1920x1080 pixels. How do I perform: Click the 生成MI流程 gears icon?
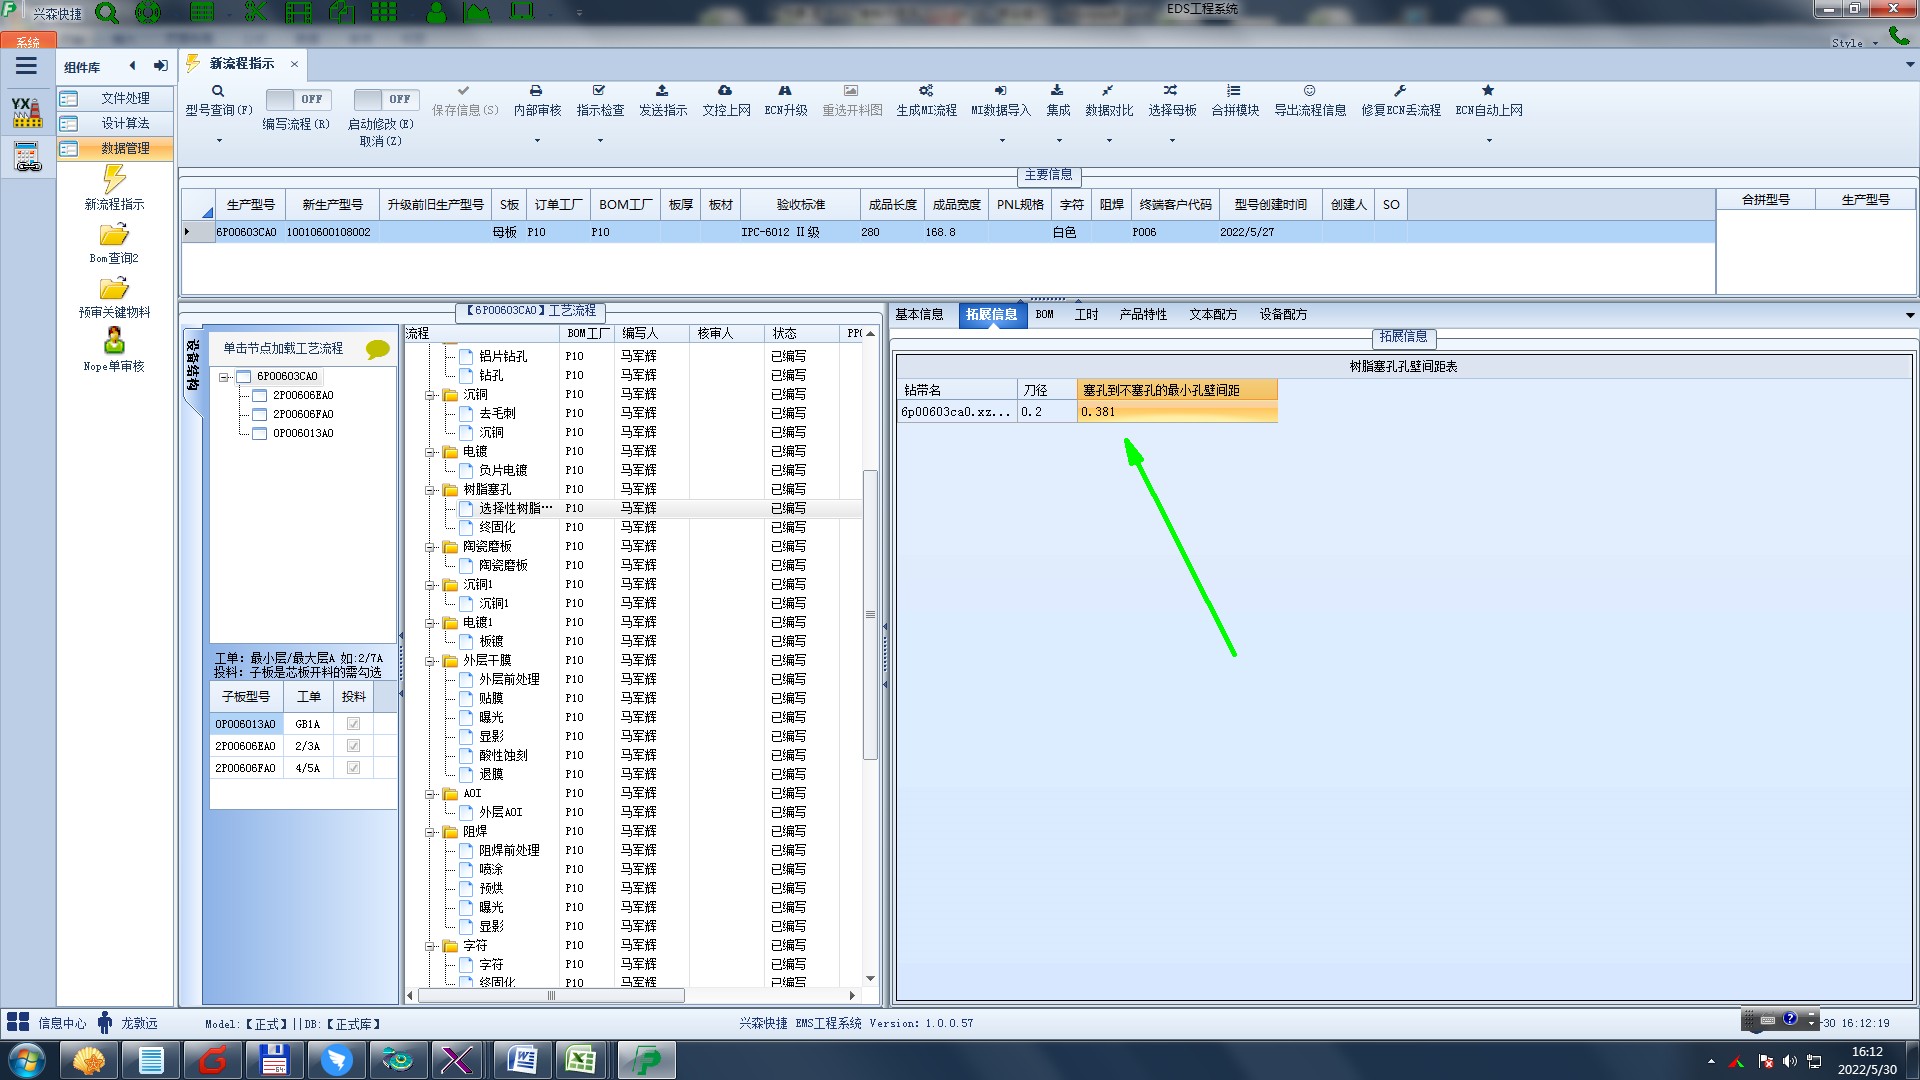click(x=926, y=91)
